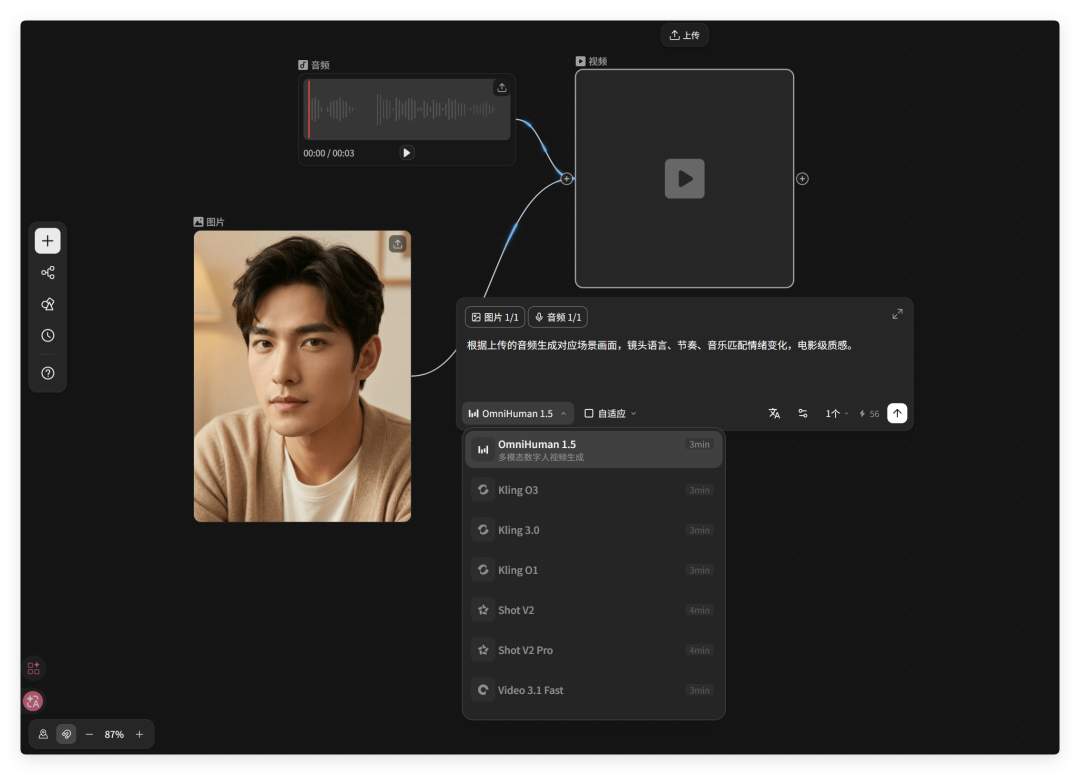This screenshot has height=775, width=1080.
Task: Open the OmniHuman 1.5 model dropdown
Action: (517, 413)
